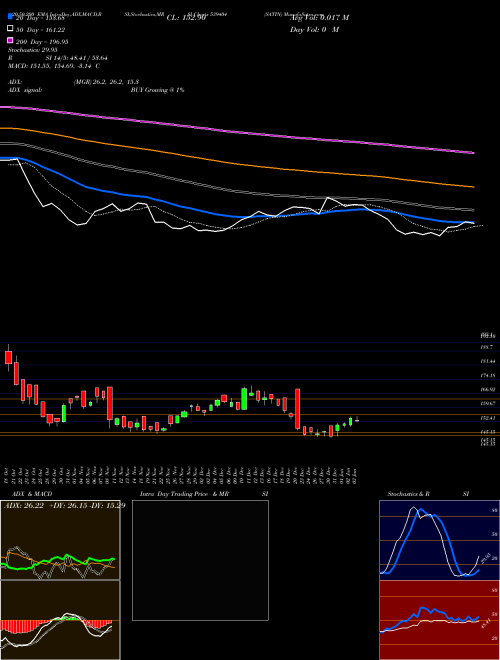This screenshot has height=660, width=500.
Task: Click the 'ADX signal:' label
Action: click(x=25, y=90)
